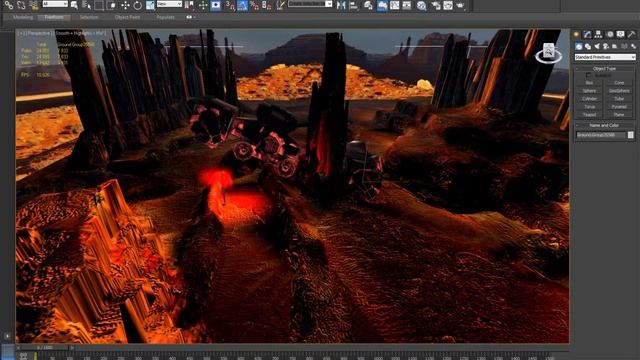Click the Sphere primitive button
This screenshot has height=360, width=640.
[589, 91]
